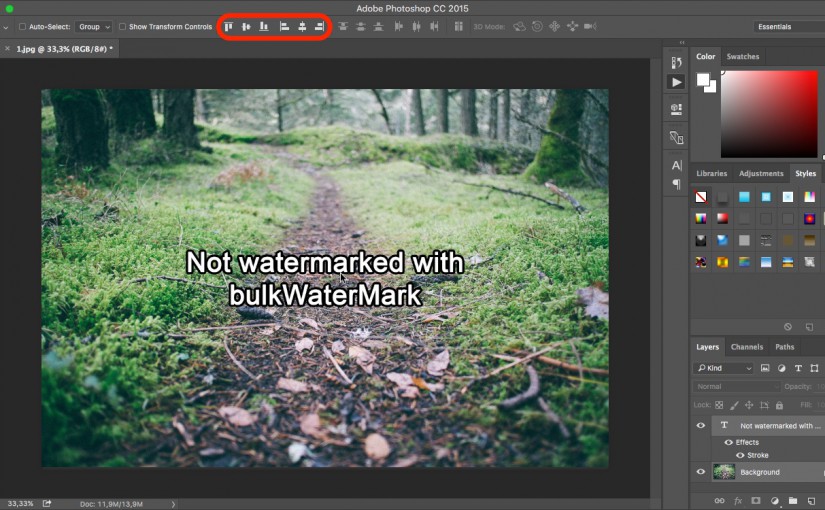Select 3D roll mode icon
This screenshot has height=510, width=825.
pos(537,26)
